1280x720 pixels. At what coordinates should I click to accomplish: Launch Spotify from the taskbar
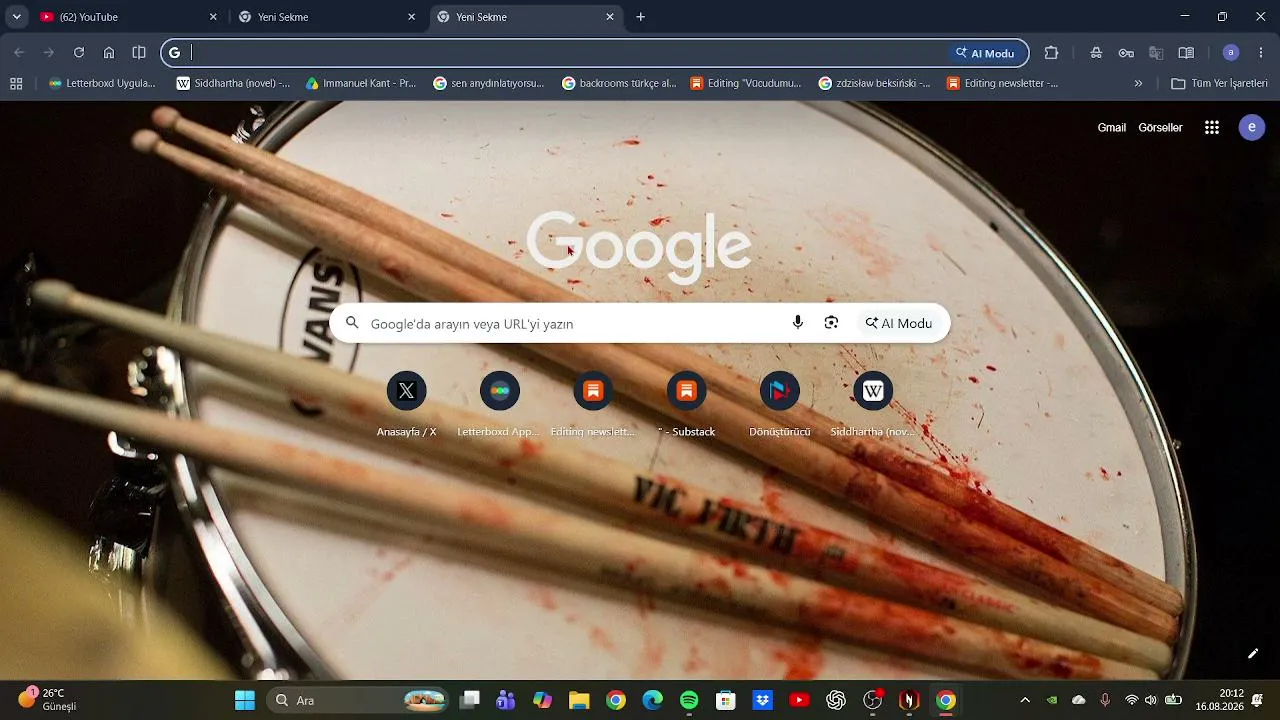click(689, 700)
